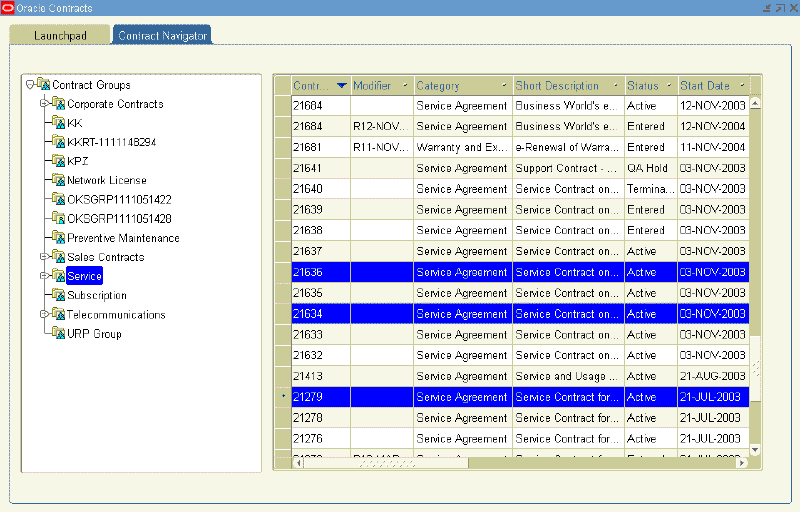The image size is (800, 512).
Task: Click the Preventive Maintenance folder icon
Action: 58,238
